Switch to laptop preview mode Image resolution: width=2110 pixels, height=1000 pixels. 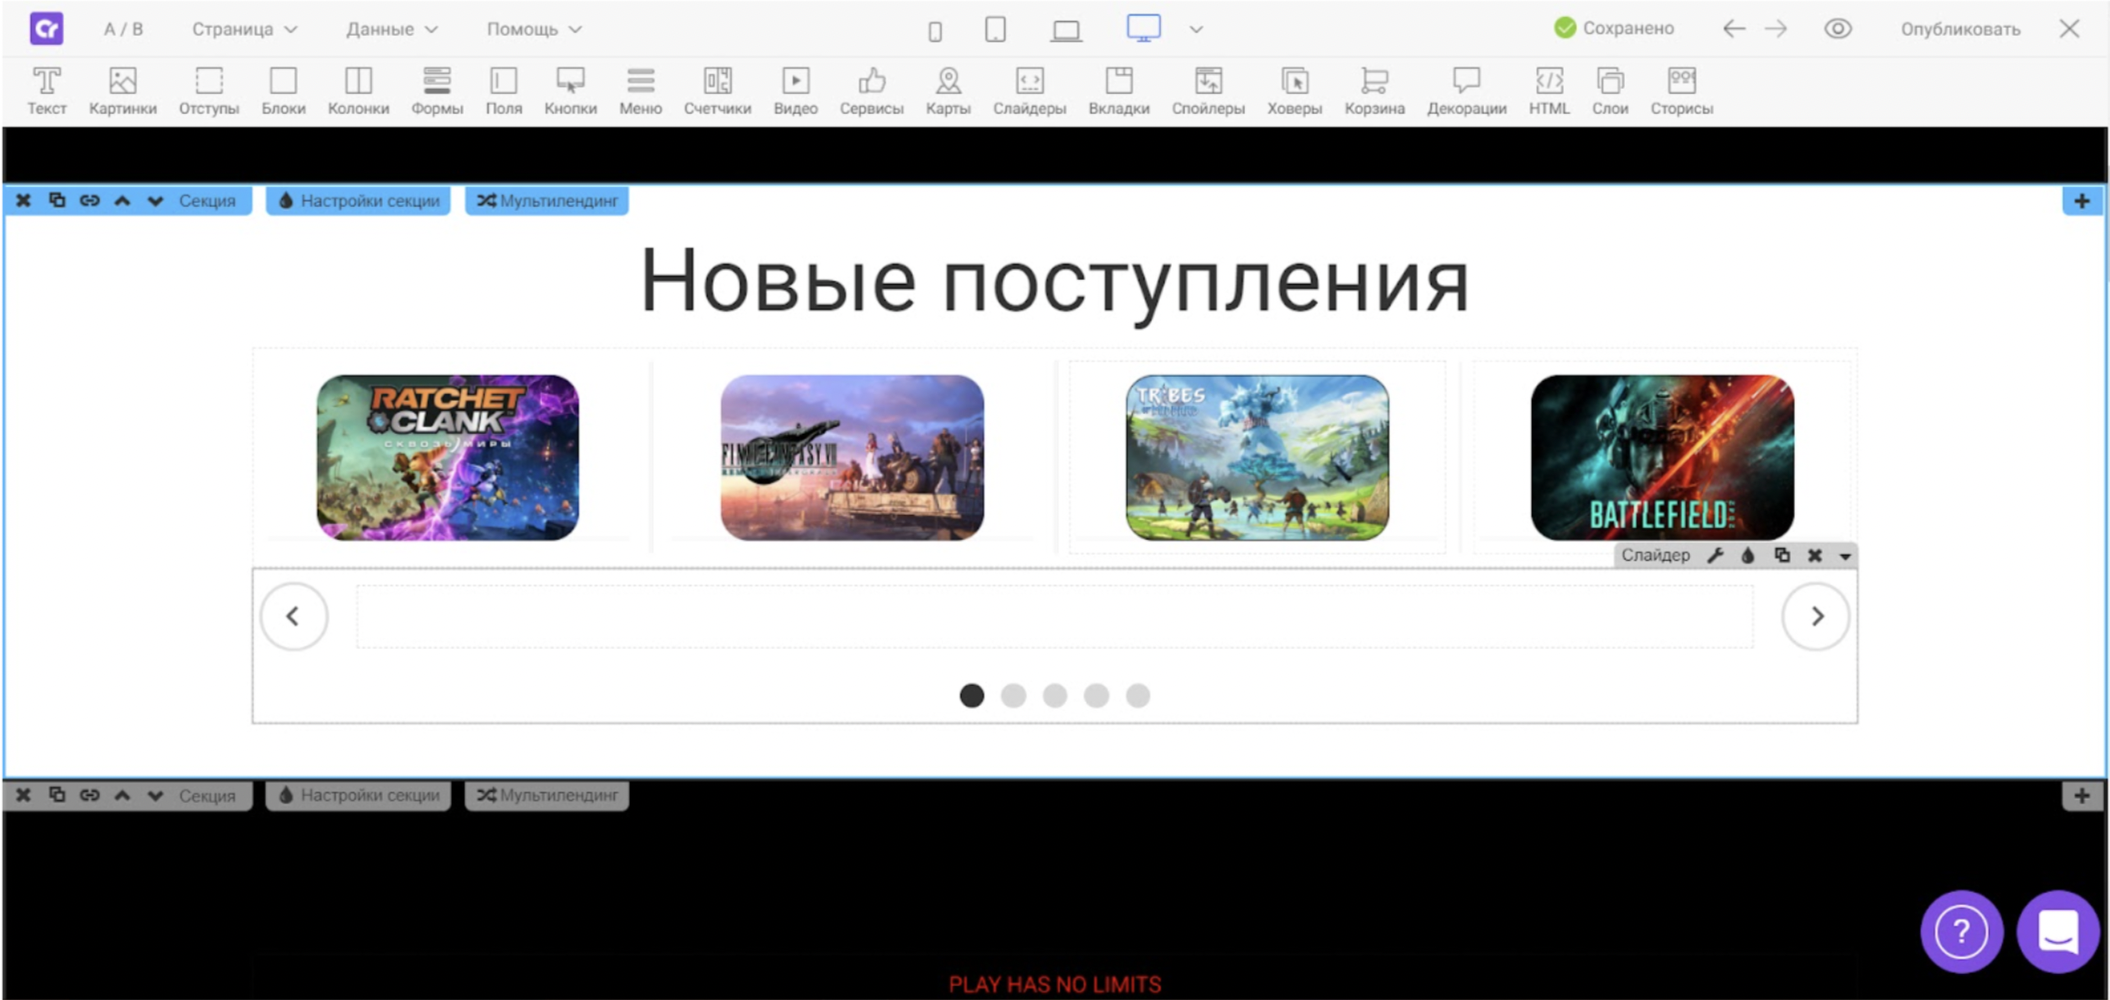(x=1066, y=31)
